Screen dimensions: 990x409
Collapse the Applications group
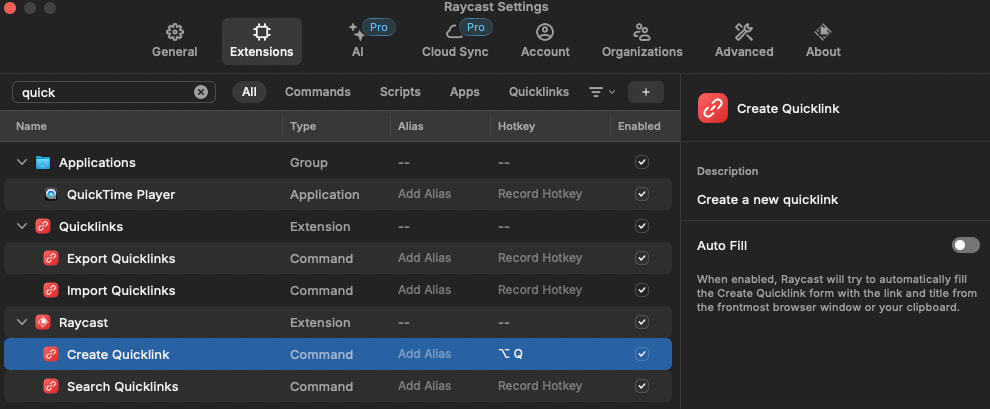coord(22,162)
